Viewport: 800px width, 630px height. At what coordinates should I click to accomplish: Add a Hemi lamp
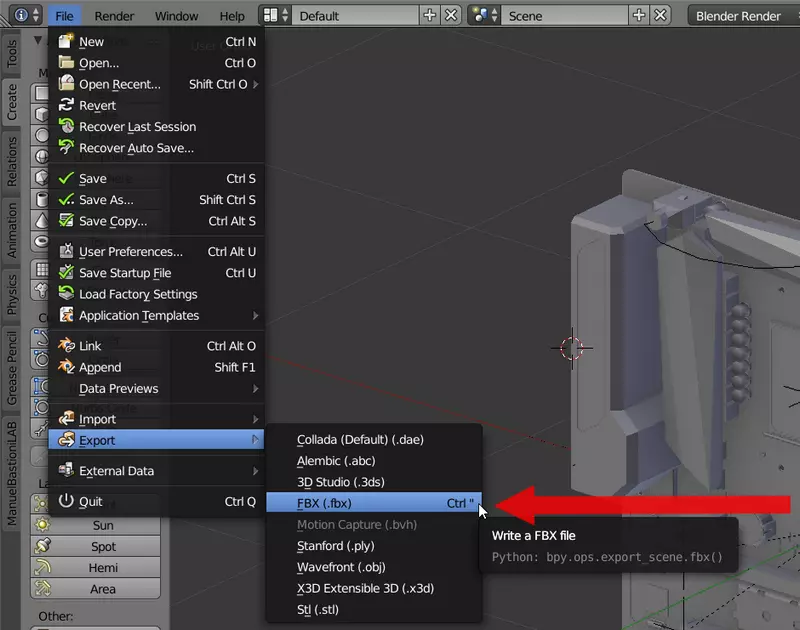point(103,568)
